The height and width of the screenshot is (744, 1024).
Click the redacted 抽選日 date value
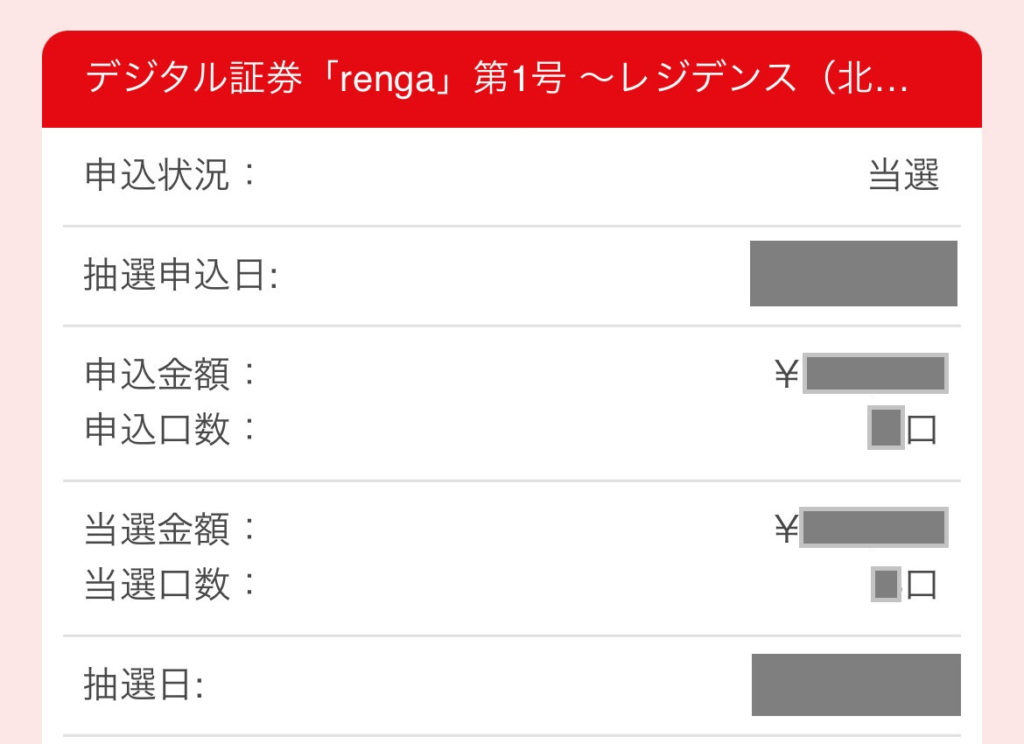coord(854,684)
